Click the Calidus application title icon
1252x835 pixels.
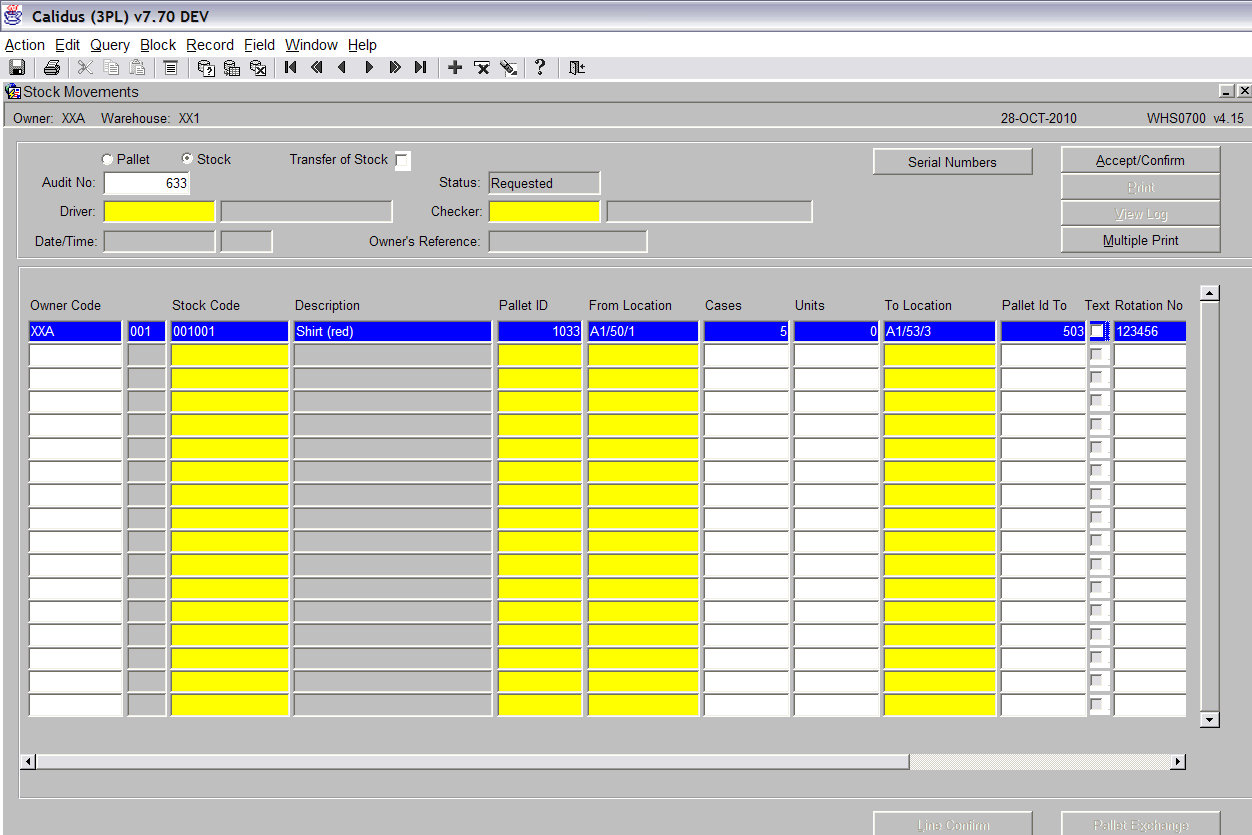(14, 16)
